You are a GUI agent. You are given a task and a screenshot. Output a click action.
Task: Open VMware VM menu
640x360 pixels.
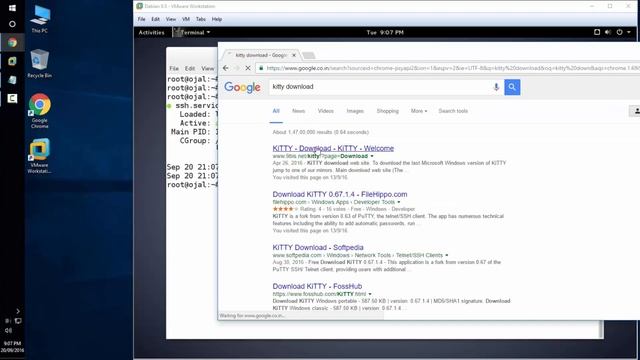click(x=186, y=19)
